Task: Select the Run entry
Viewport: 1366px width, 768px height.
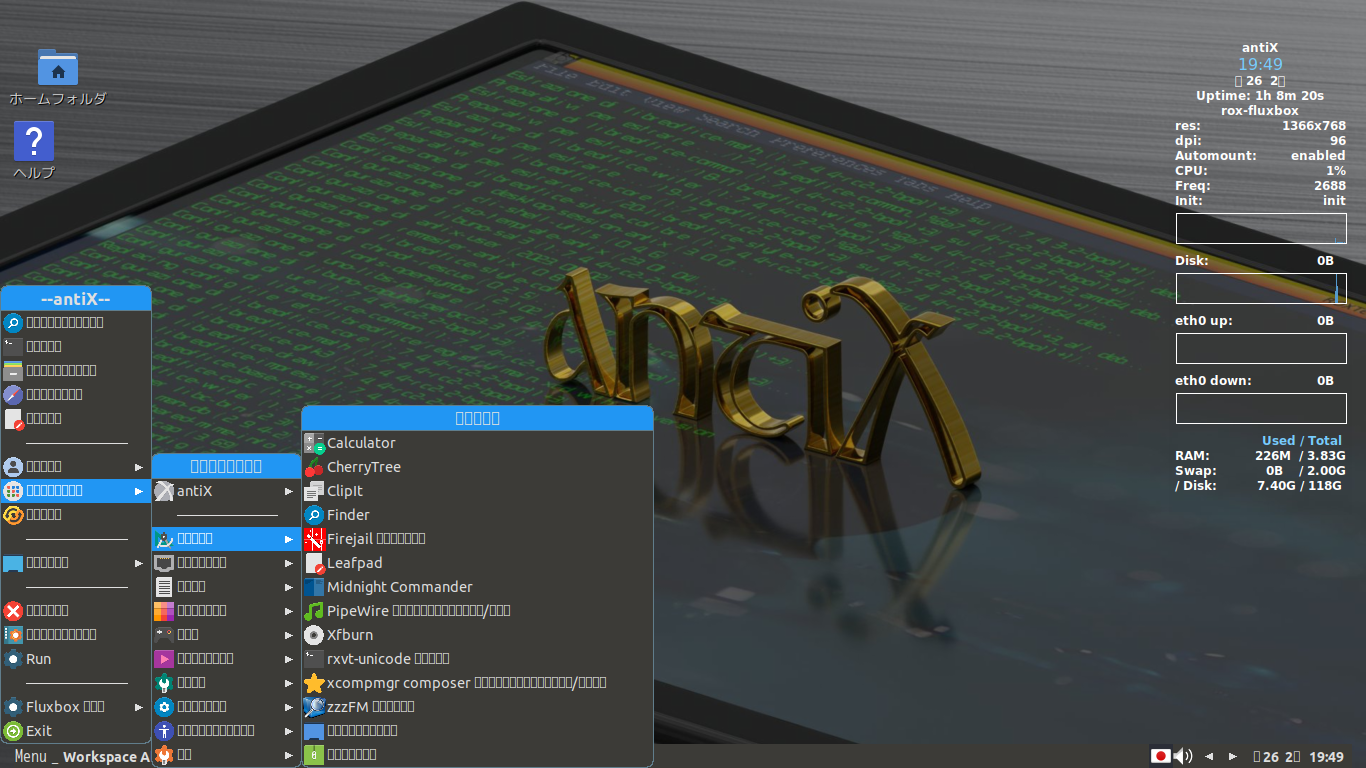Action: 76,659
